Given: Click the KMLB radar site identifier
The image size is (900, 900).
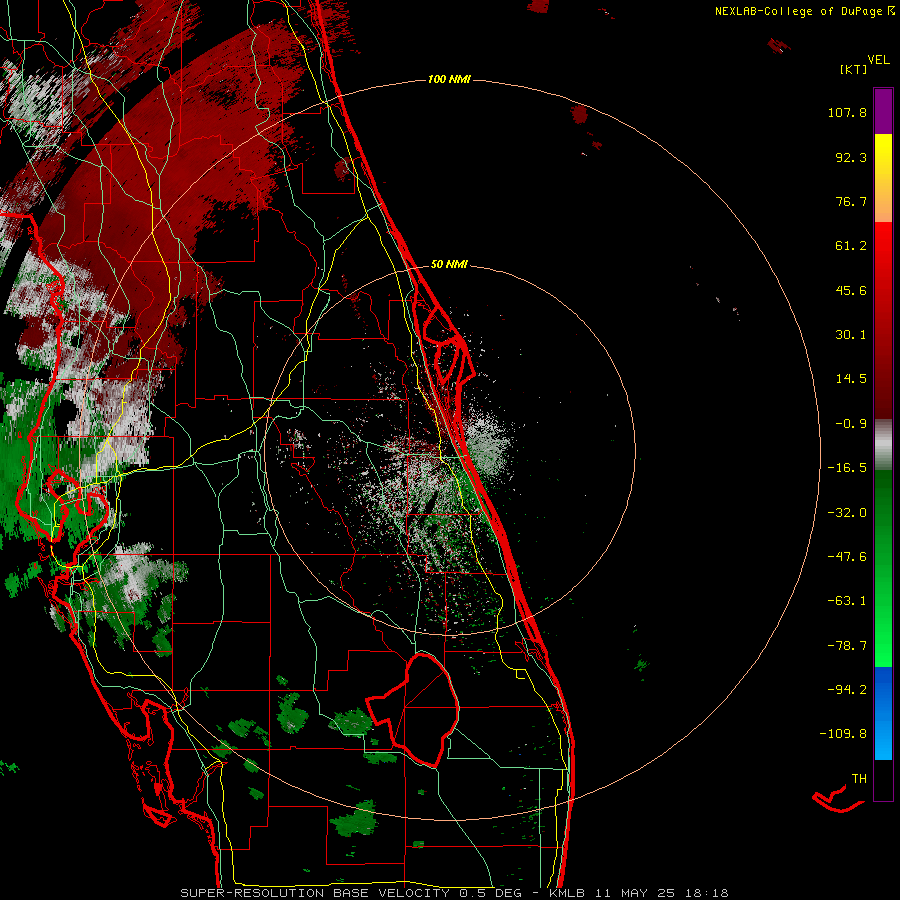Looking at the screenshot, I should [567, 893].
